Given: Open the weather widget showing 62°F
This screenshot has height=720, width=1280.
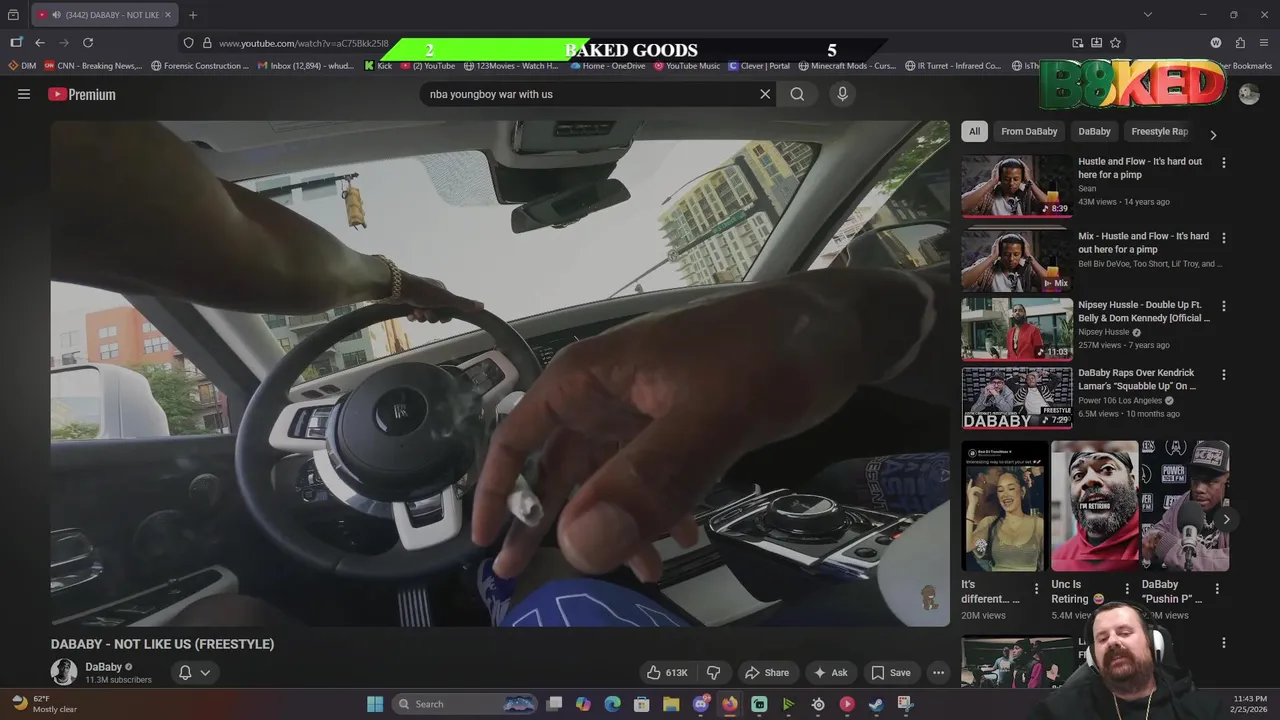Looking at the screenshot, I should (42, 704).
